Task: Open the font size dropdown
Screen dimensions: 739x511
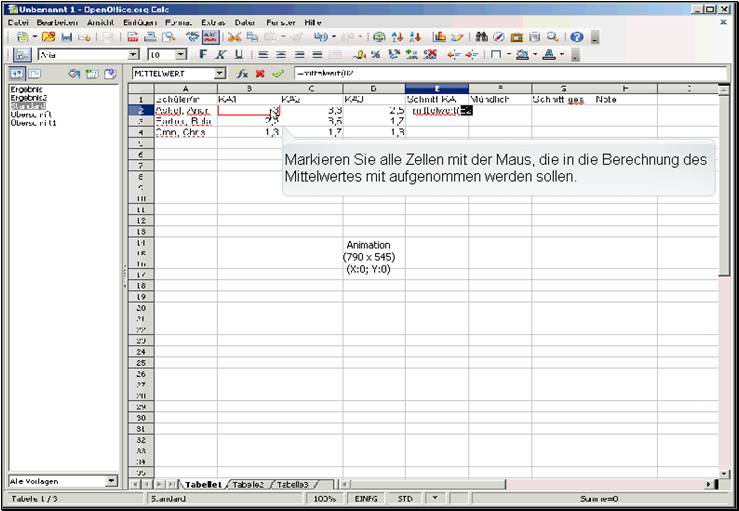Action: click(181, 55)
